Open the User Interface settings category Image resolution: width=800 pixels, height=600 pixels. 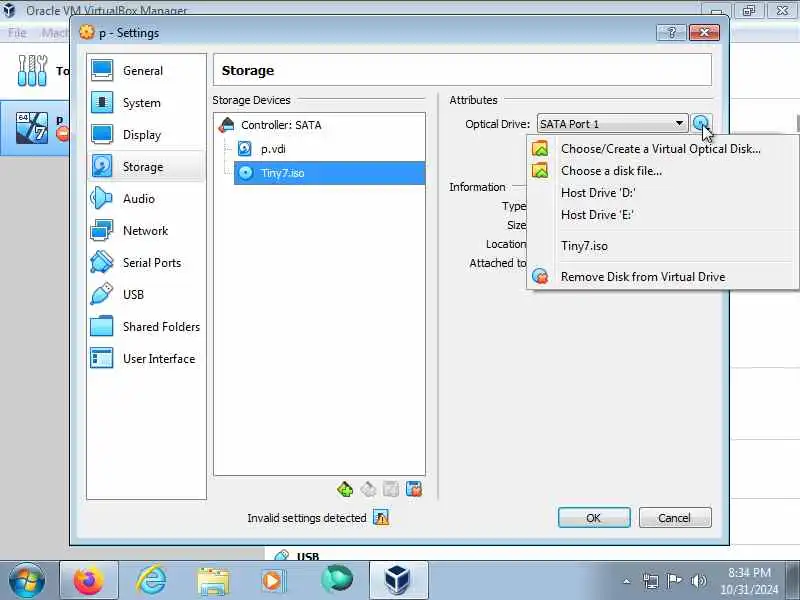146,359
